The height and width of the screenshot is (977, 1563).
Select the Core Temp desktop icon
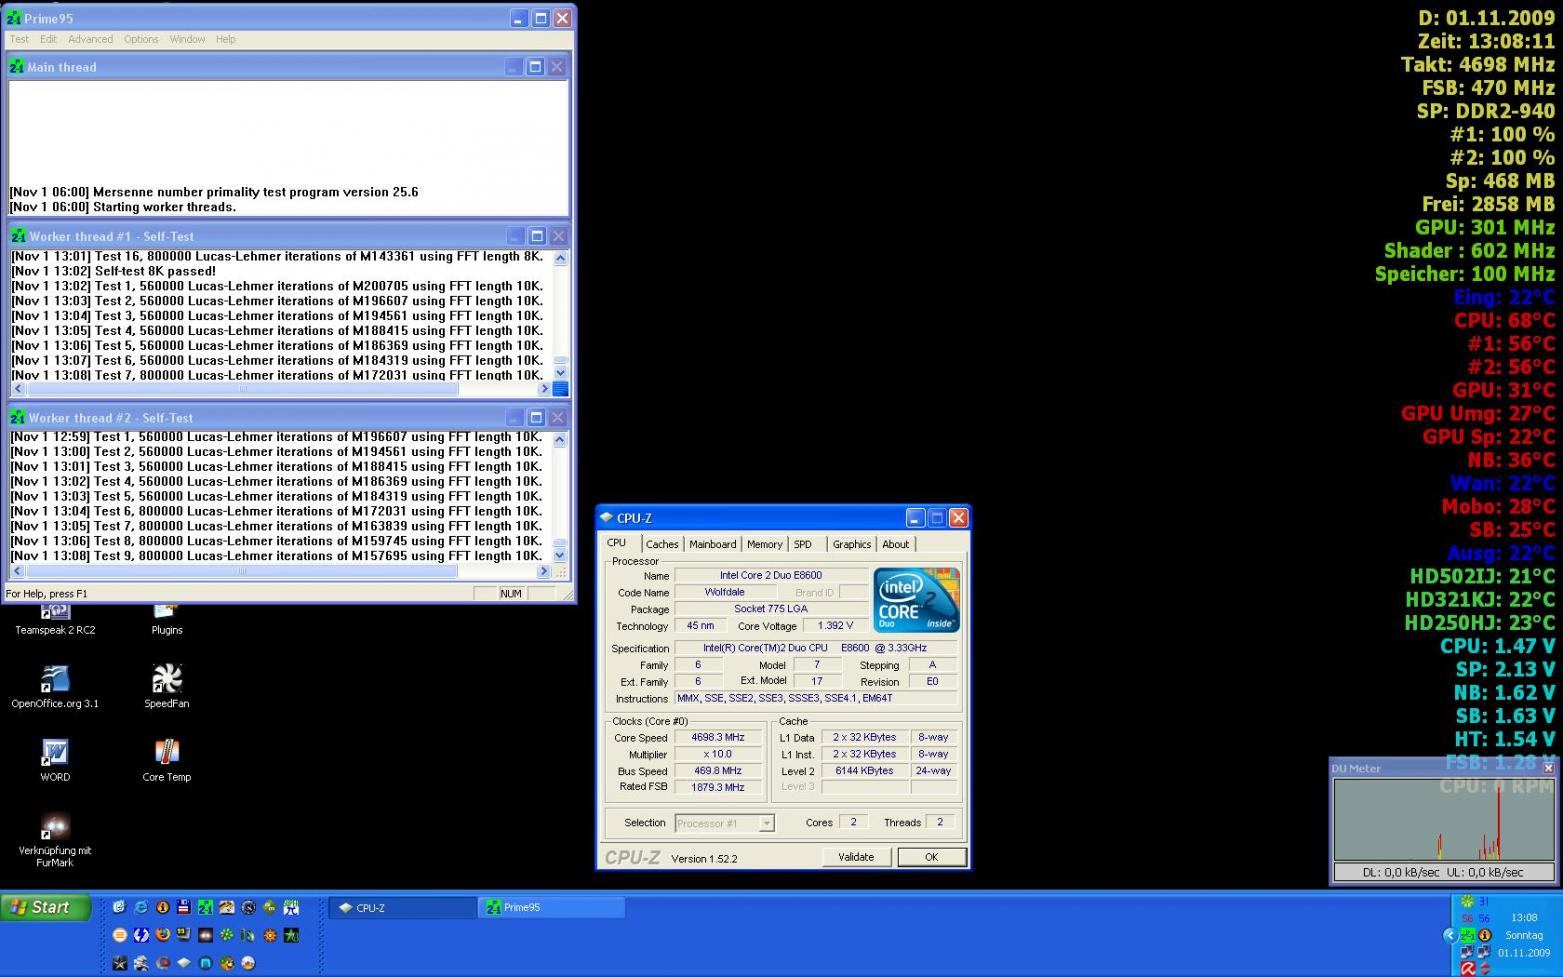pyautogui.click(x=166, y=760)
